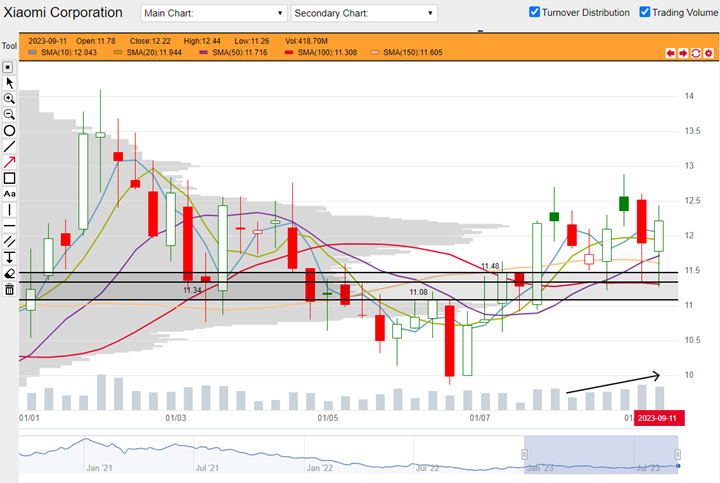Select the Aa text annotation tool
The width and height of the screenshot is (720, 483).
[x=9, y=194]
